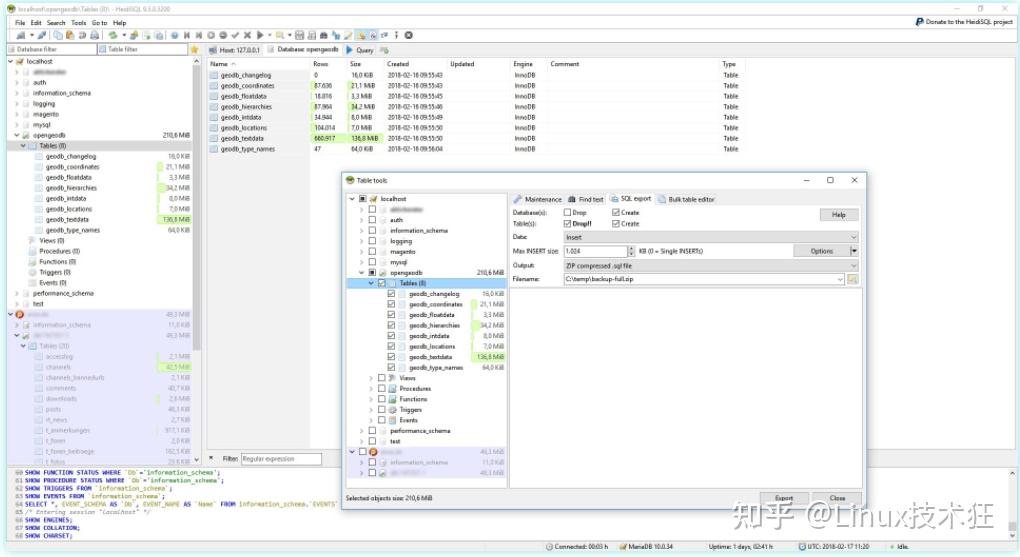
Task: Open the File menu
Action: coord(20,22)
